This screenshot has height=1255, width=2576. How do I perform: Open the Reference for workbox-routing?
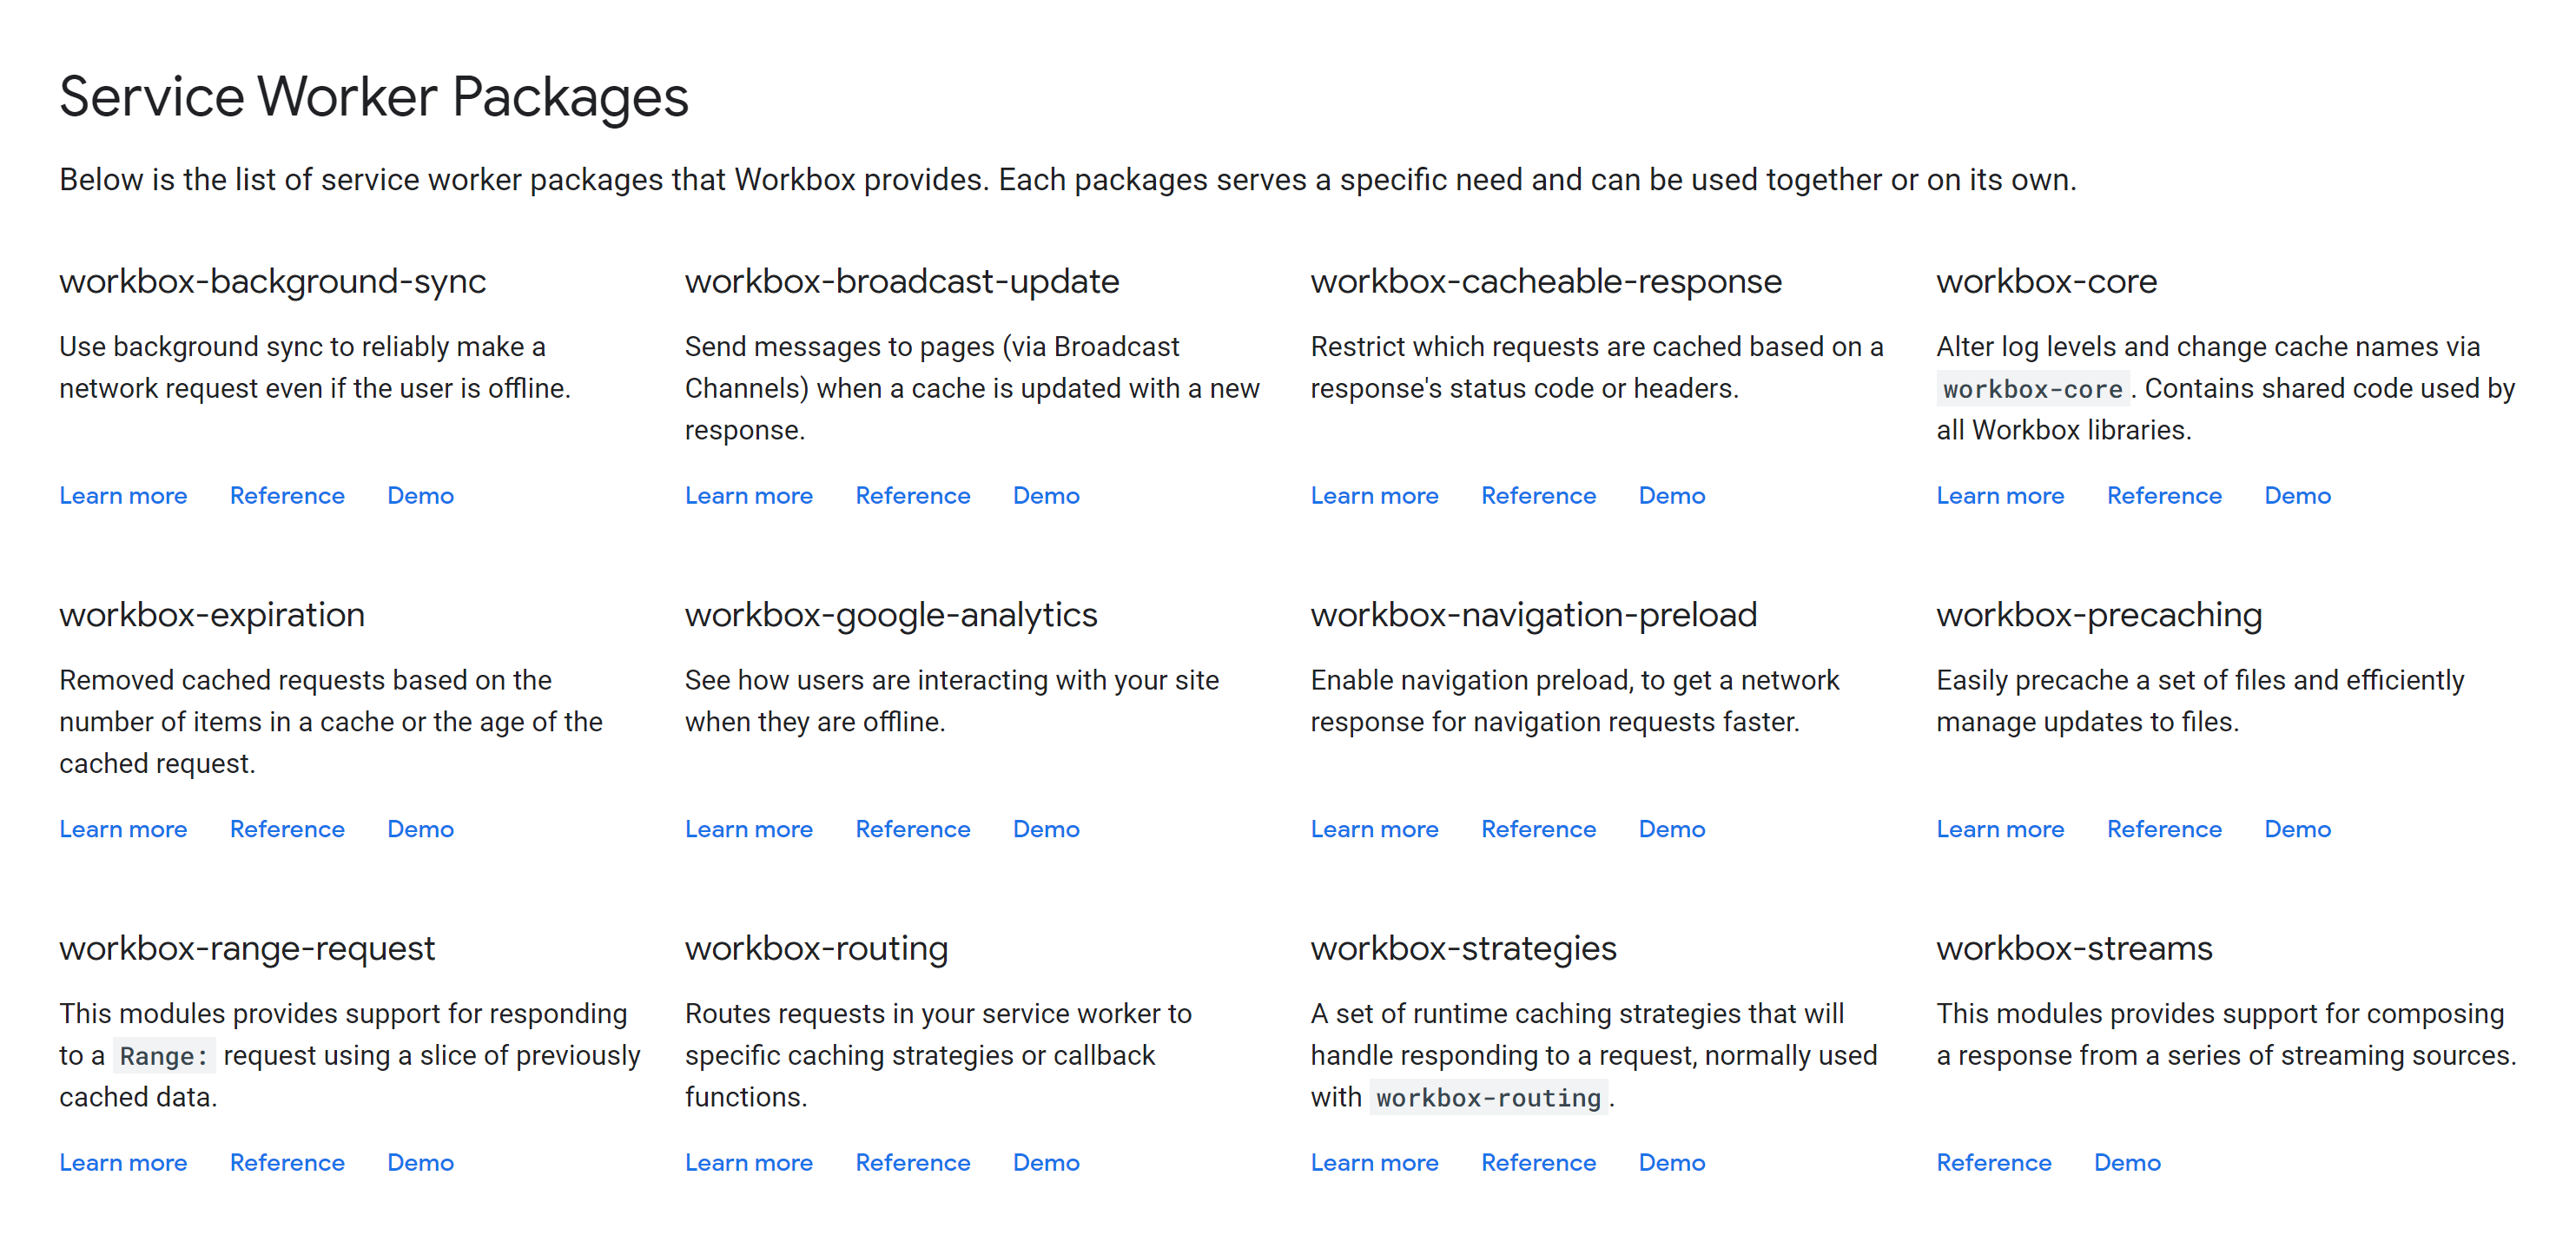pos(912,1162)
